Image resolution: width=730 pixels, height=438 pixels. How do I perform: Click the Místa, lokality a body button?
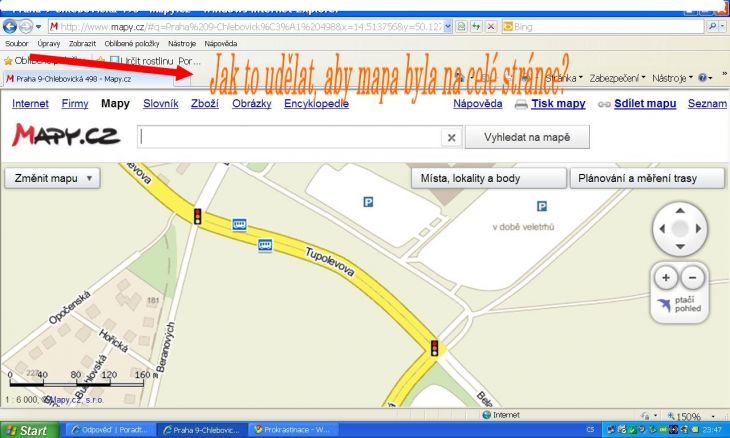(x=489, y=178)
